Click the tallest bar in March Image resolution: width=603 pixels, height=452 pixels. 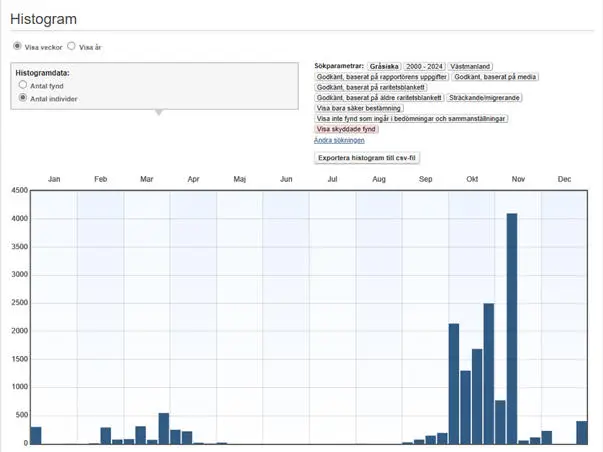pos(164,428)
